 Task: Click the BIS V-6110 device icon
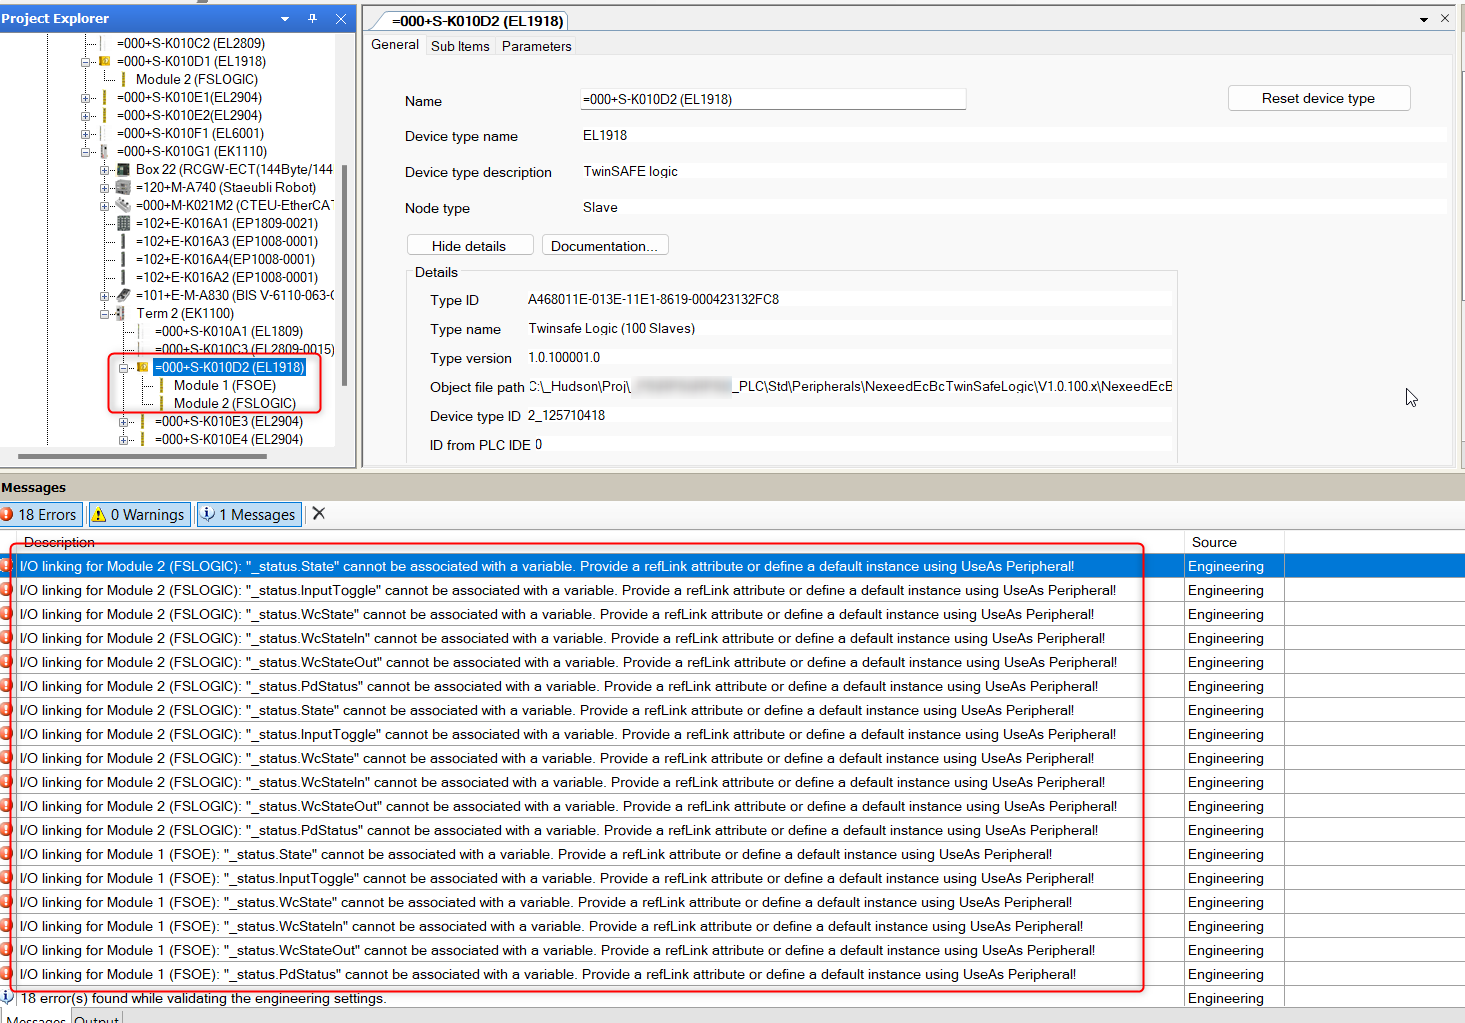123,295
